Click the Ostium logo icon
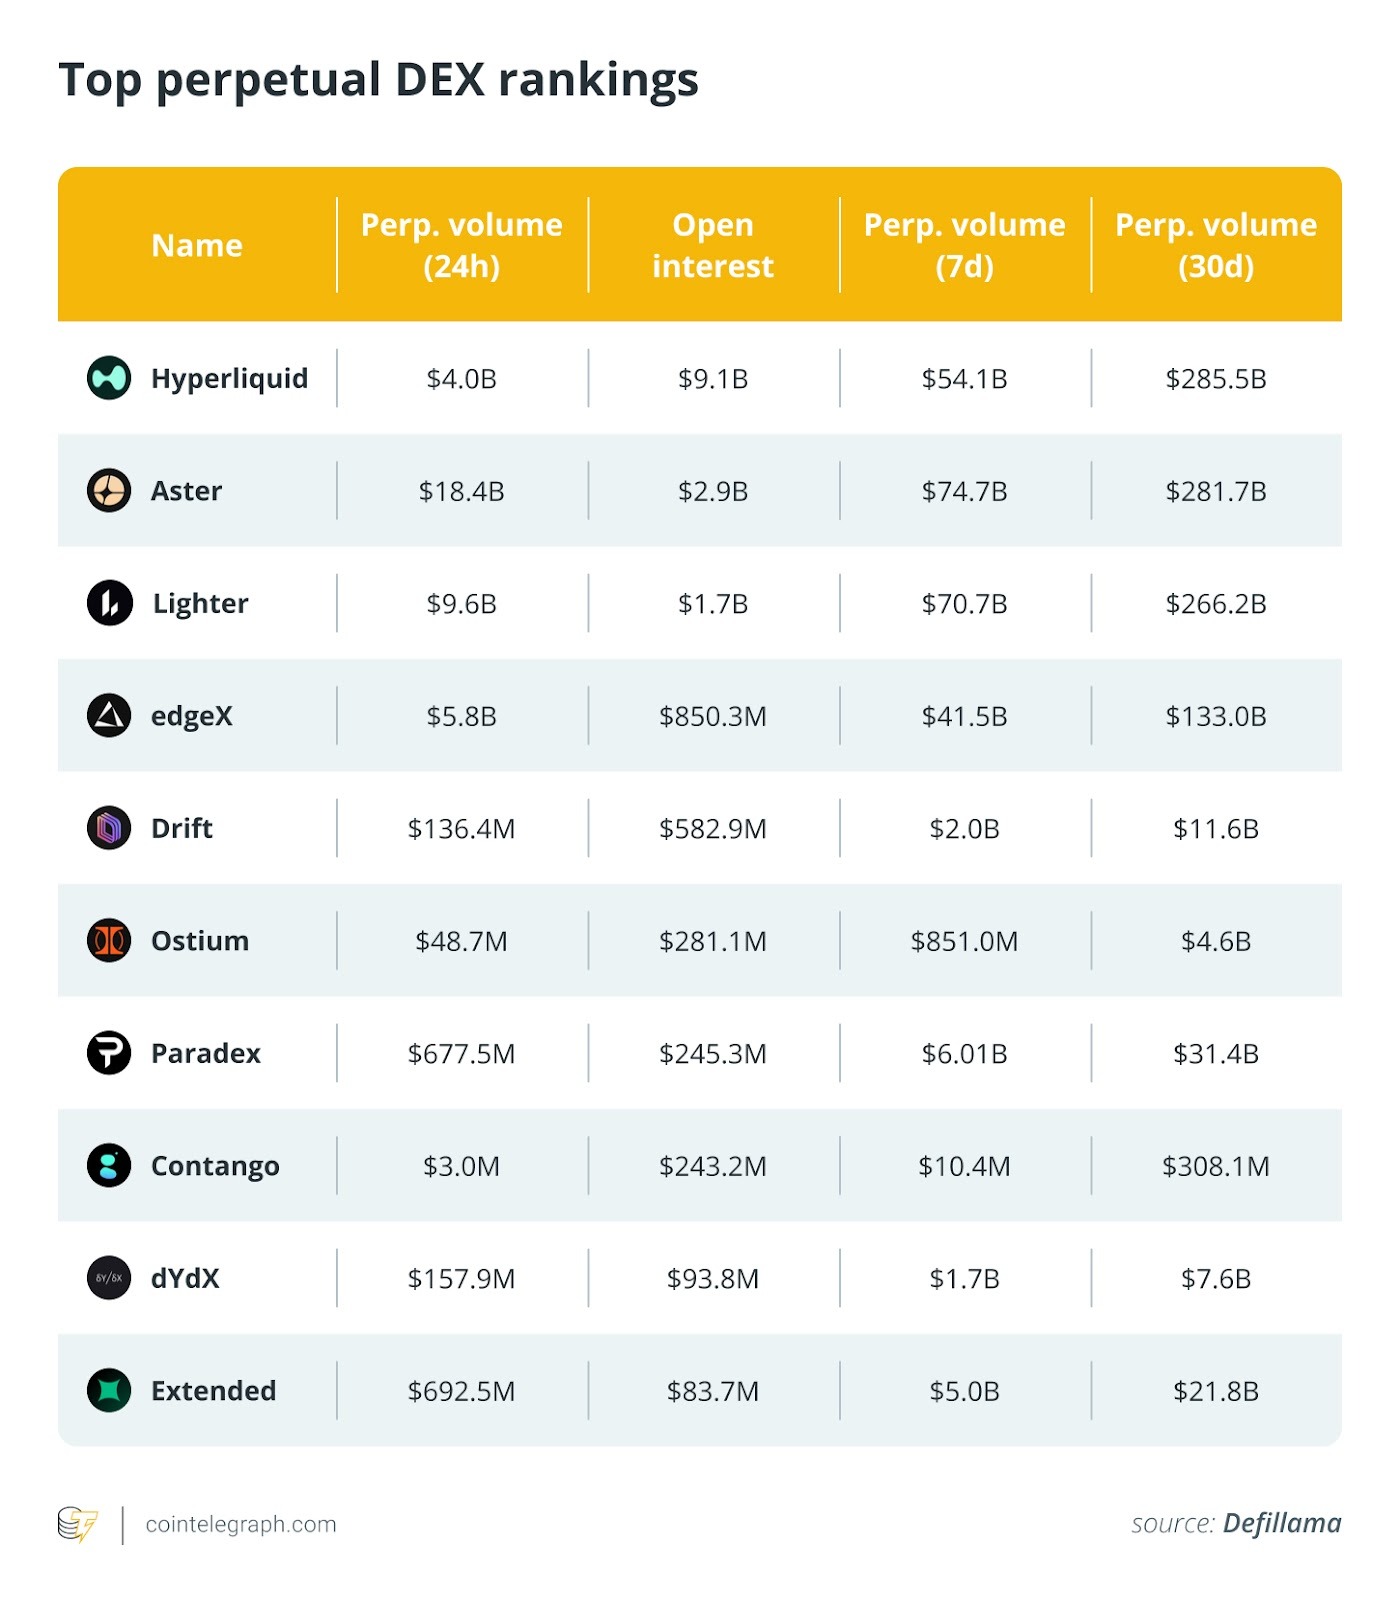The image size is (1400, 1600). [x=109, y=941]
